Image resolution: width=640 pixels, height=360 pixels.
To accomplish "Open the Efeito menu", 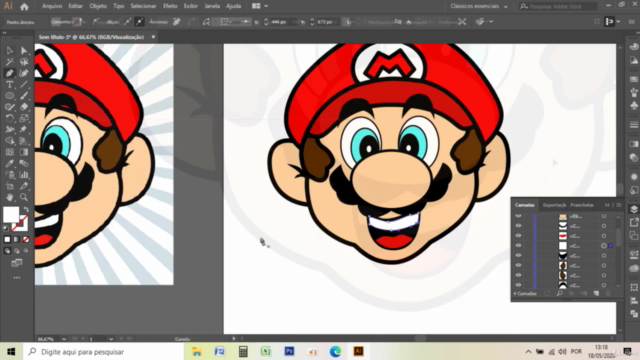I will pos(170,6).
